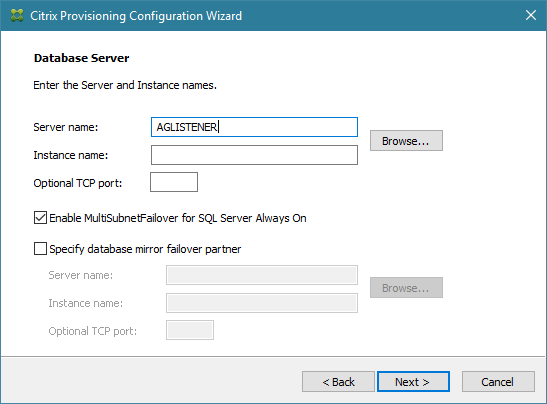Click the 'Server name:' label at top
The image size is (547, 404).
pos(66,127)
